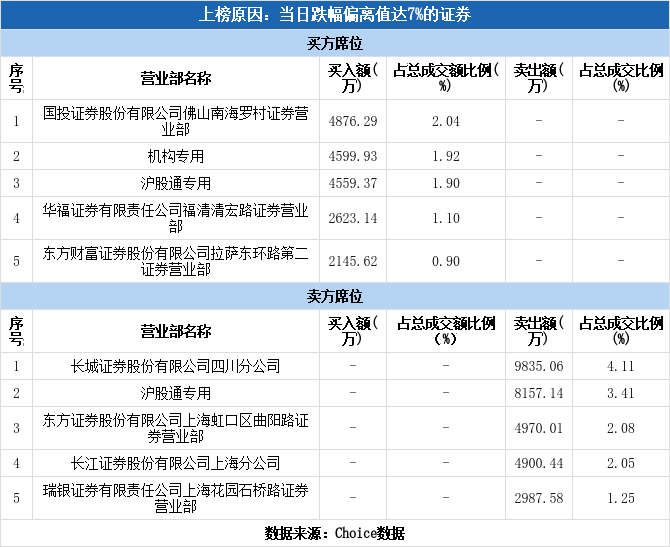Screen dimensions: 670x547
Task: Click buy ratio value 1.92
Action: (446, 156)
